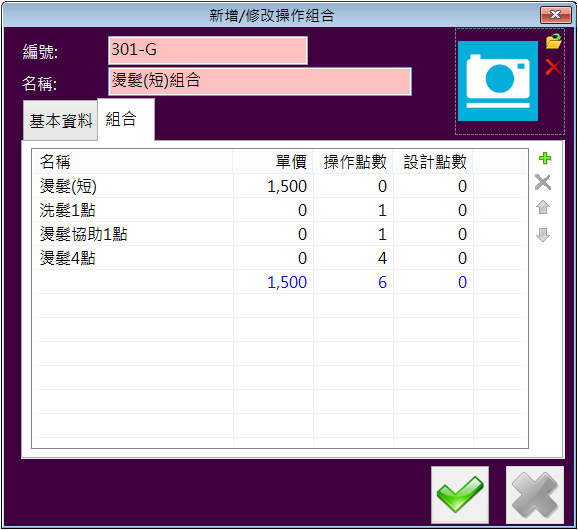This screenshot has width=578, height=530.
Task: Select the 燙髮(短) row
Action: 280,186
